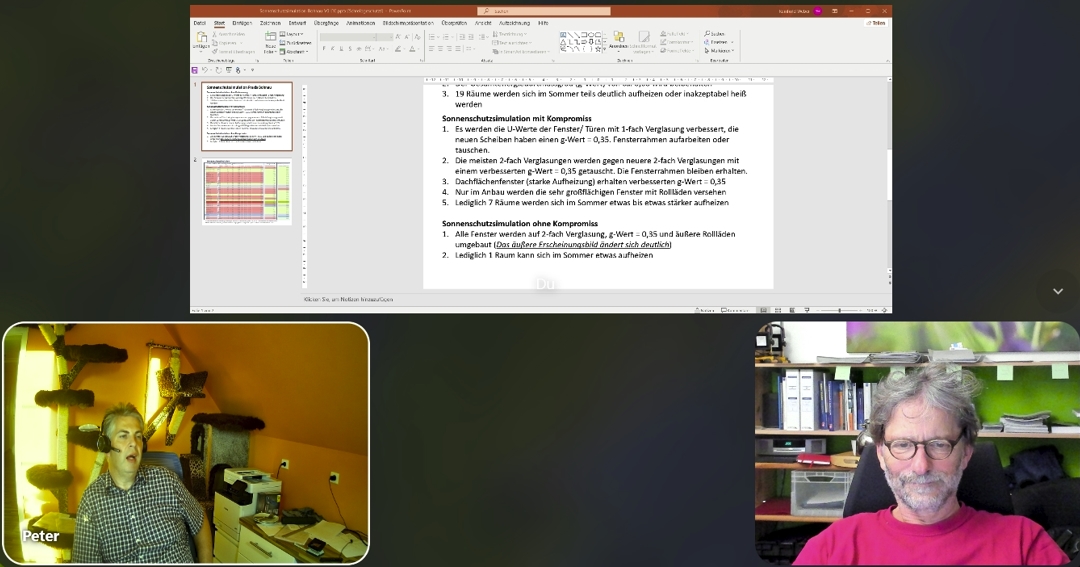Click the Suchen magnifier icon in ribbon
Viewport: 1080px width, 567px height.
pos(707,33)
